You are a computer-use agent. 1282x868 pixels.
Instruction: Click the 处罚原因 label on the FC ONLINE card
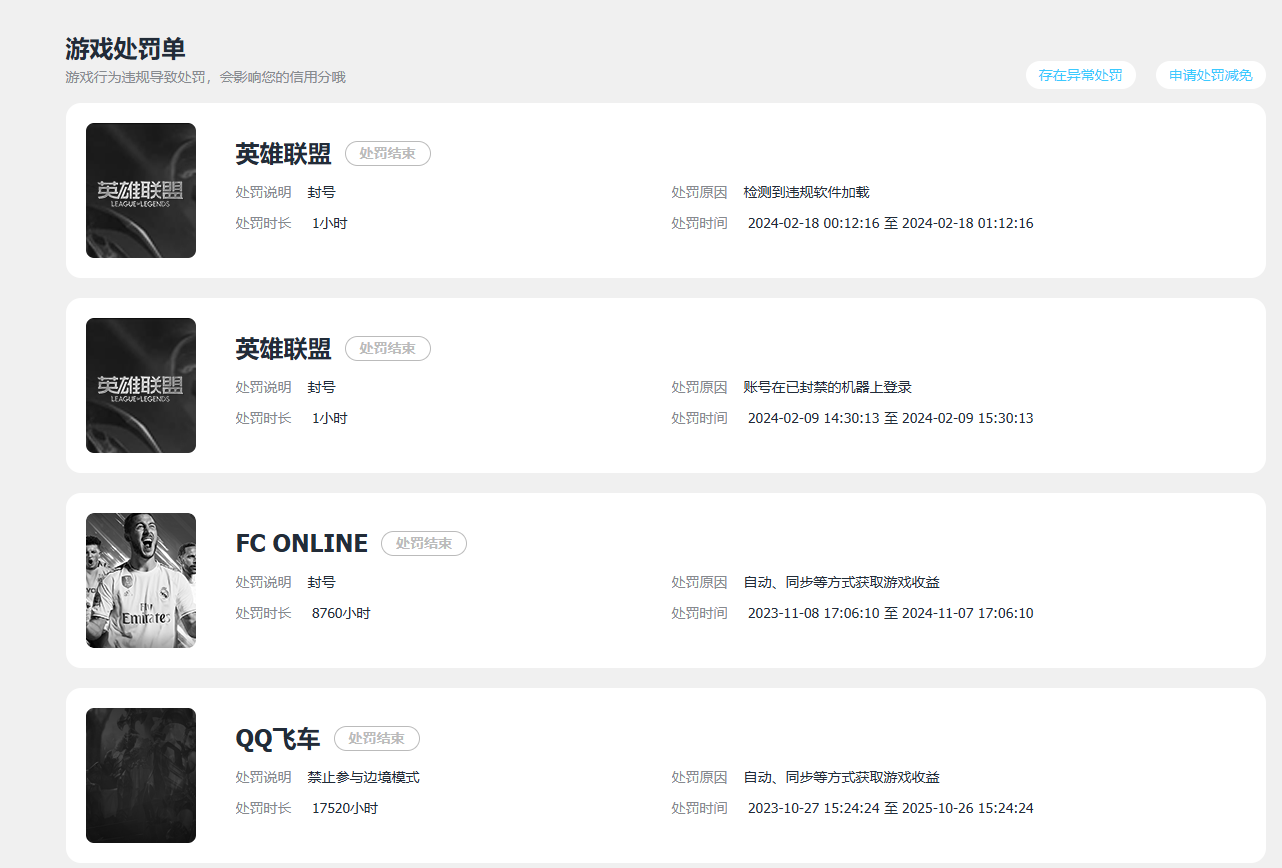click(699, 582)
